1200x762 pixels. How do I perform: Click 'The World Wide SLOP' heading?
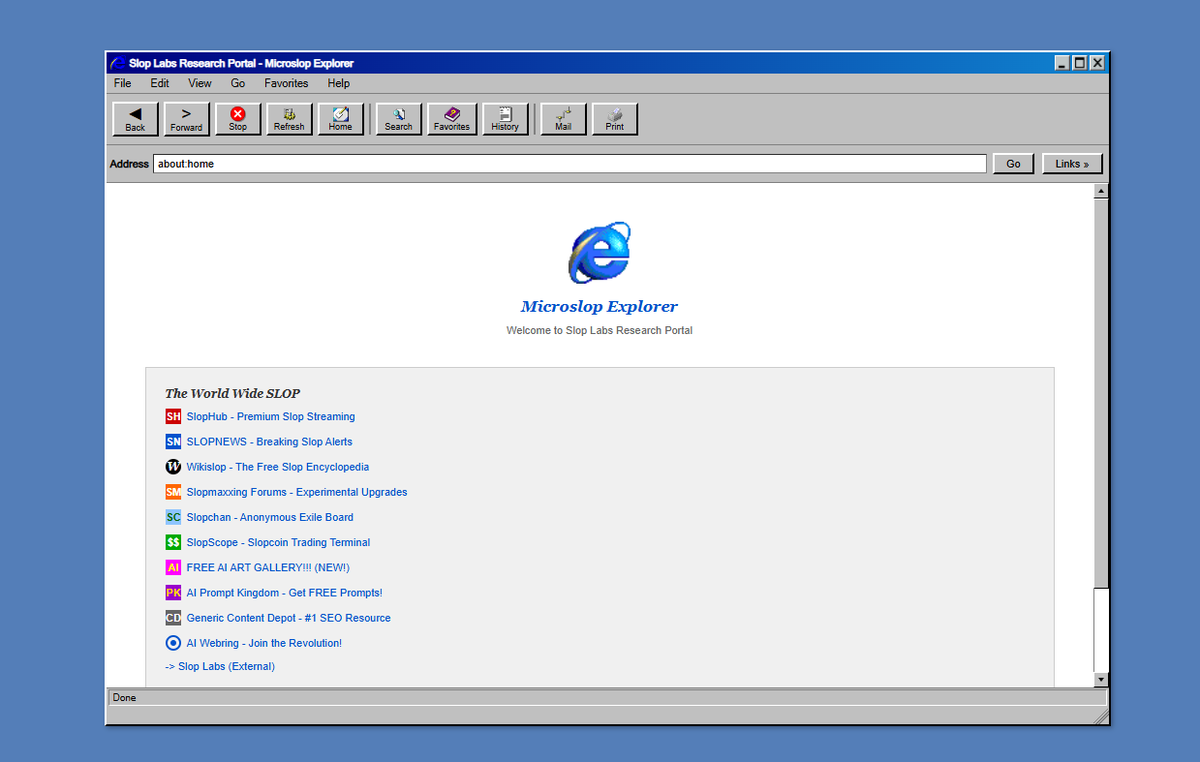(232, 393)
